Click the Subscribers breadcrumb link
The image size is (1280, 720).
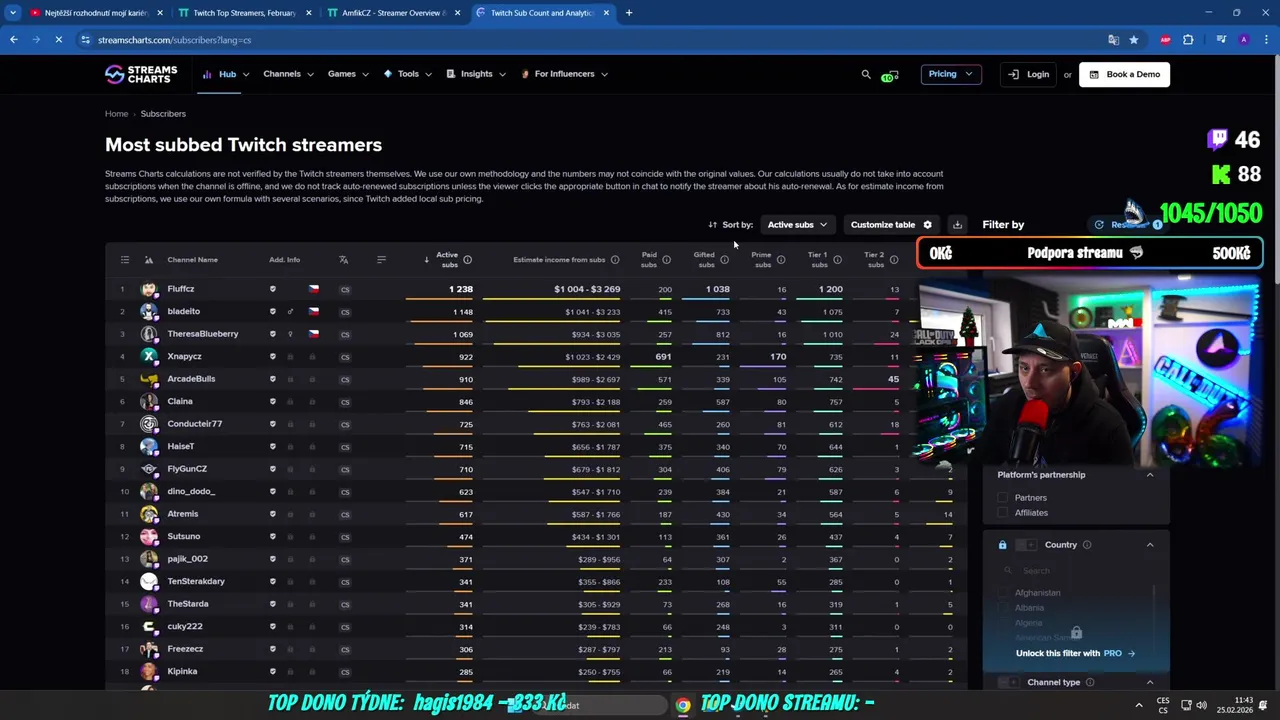pos(163,114)
